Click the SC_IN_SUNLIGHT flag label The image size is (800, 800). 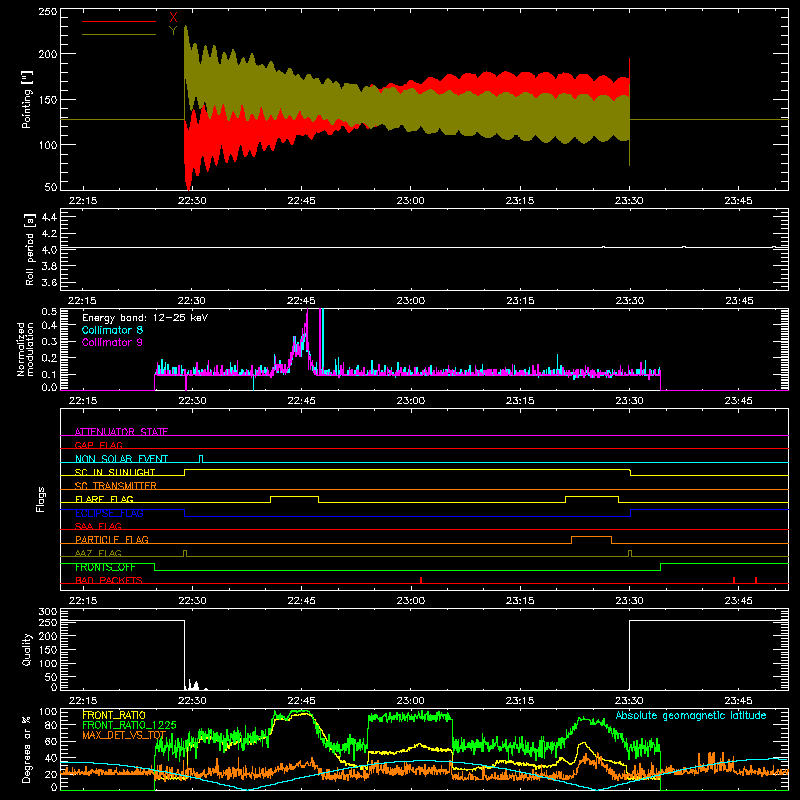[115, 472]
